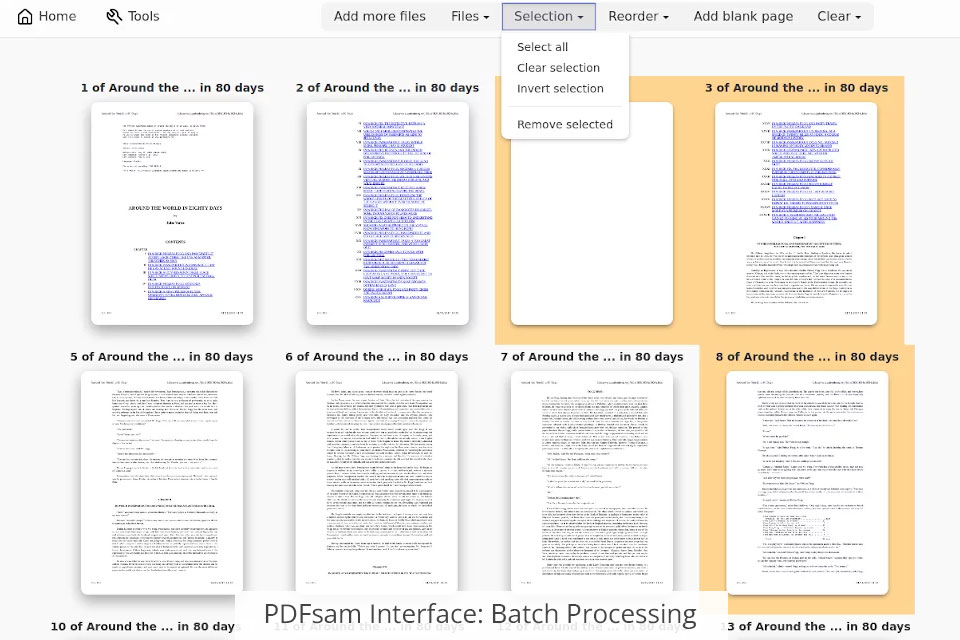This screenshot has height=640, width=960.
Task: Collapse the Selection dropdown menu
Action: 549,17
